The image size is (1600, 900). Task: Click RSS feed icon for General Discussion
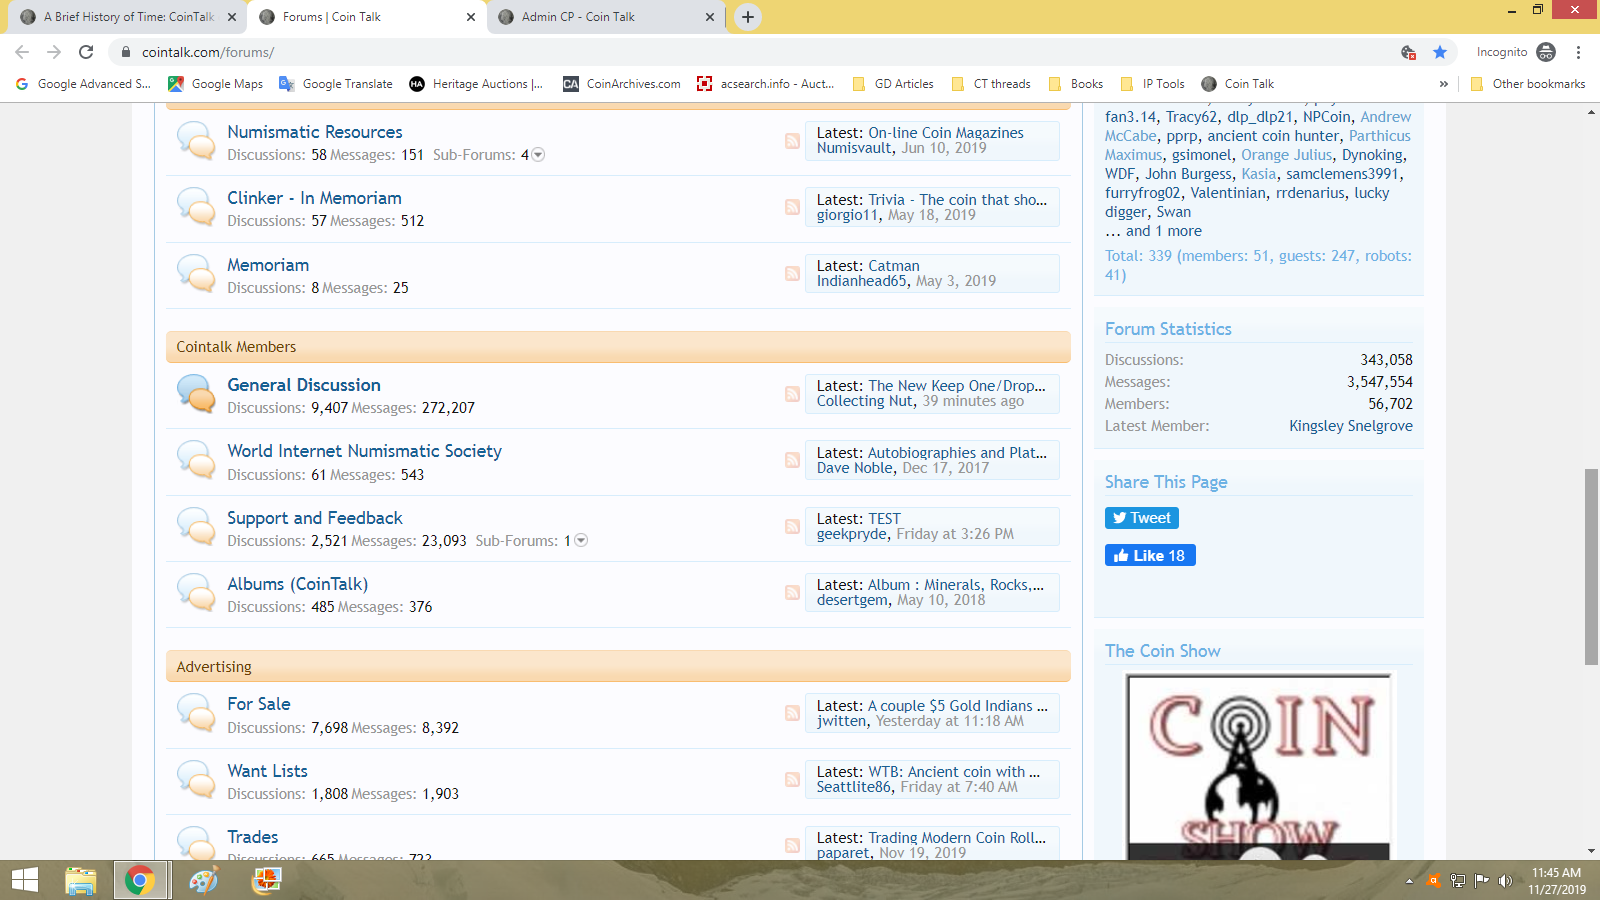point(792,394)
